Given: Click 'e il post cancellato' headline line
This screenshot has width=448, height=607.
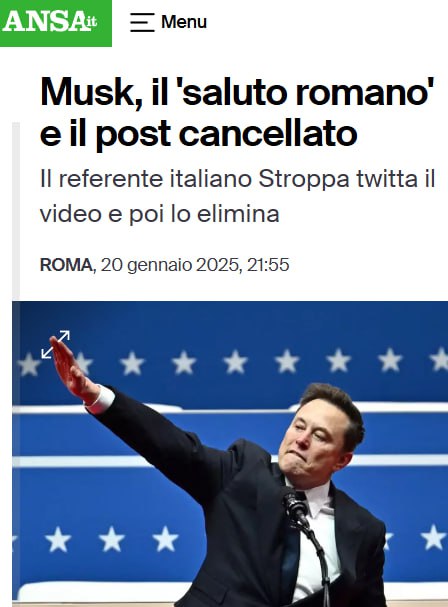Looking at the screenshot, I should pos(198,134).
